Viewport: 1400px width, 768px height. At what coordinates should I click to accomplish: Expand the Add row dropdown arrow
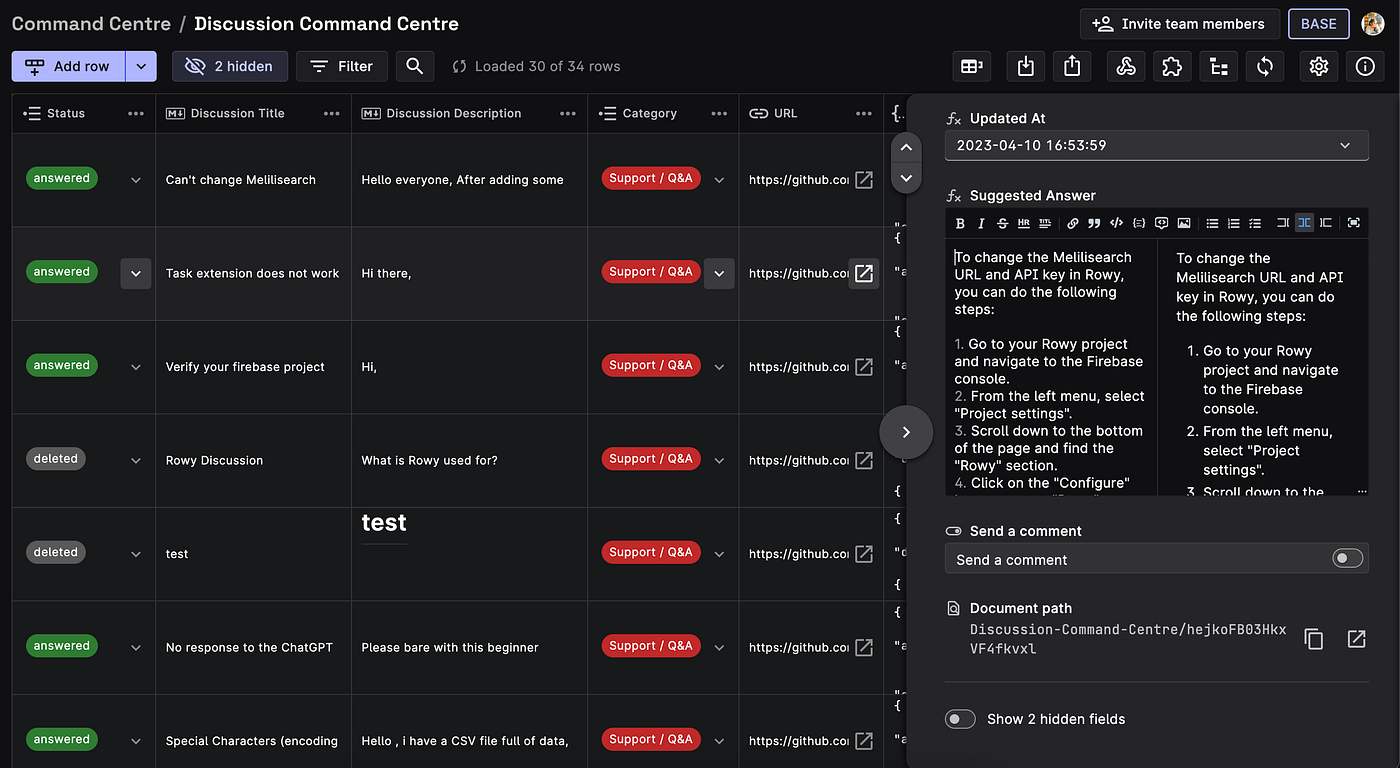pos(141,66)
